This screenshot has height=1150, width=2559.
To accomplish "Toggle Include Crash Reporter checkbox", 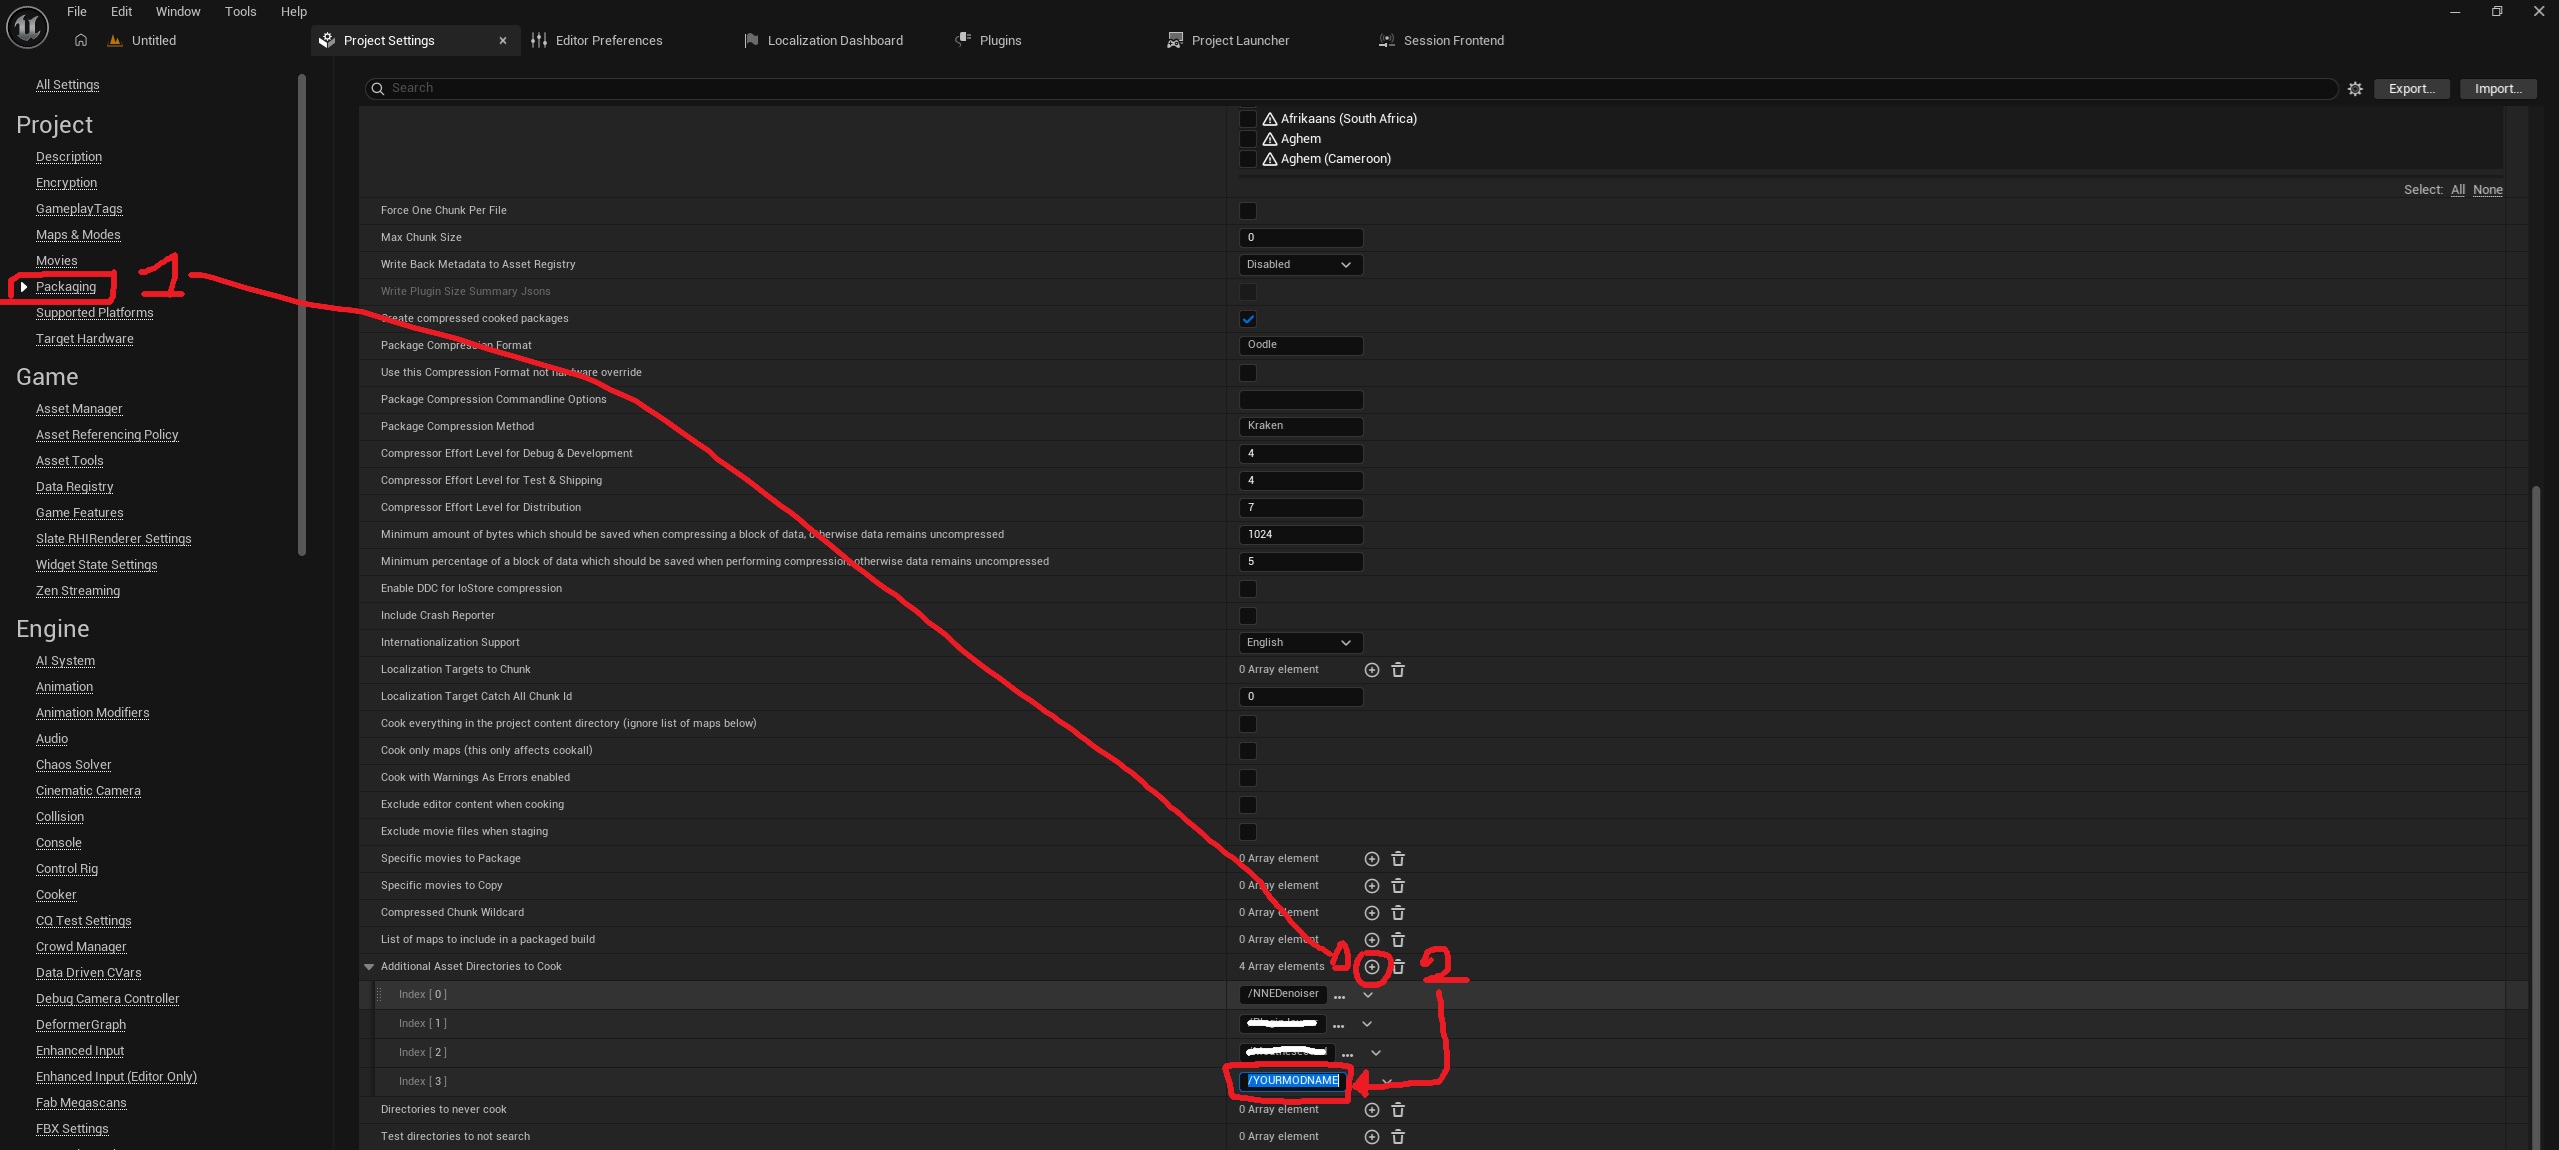I will tap(1248, 616).
